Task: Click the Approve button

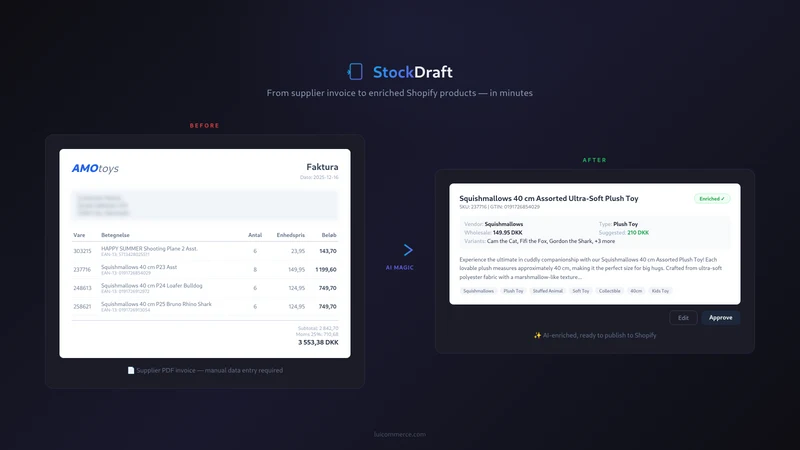Action: click(720, 317)
